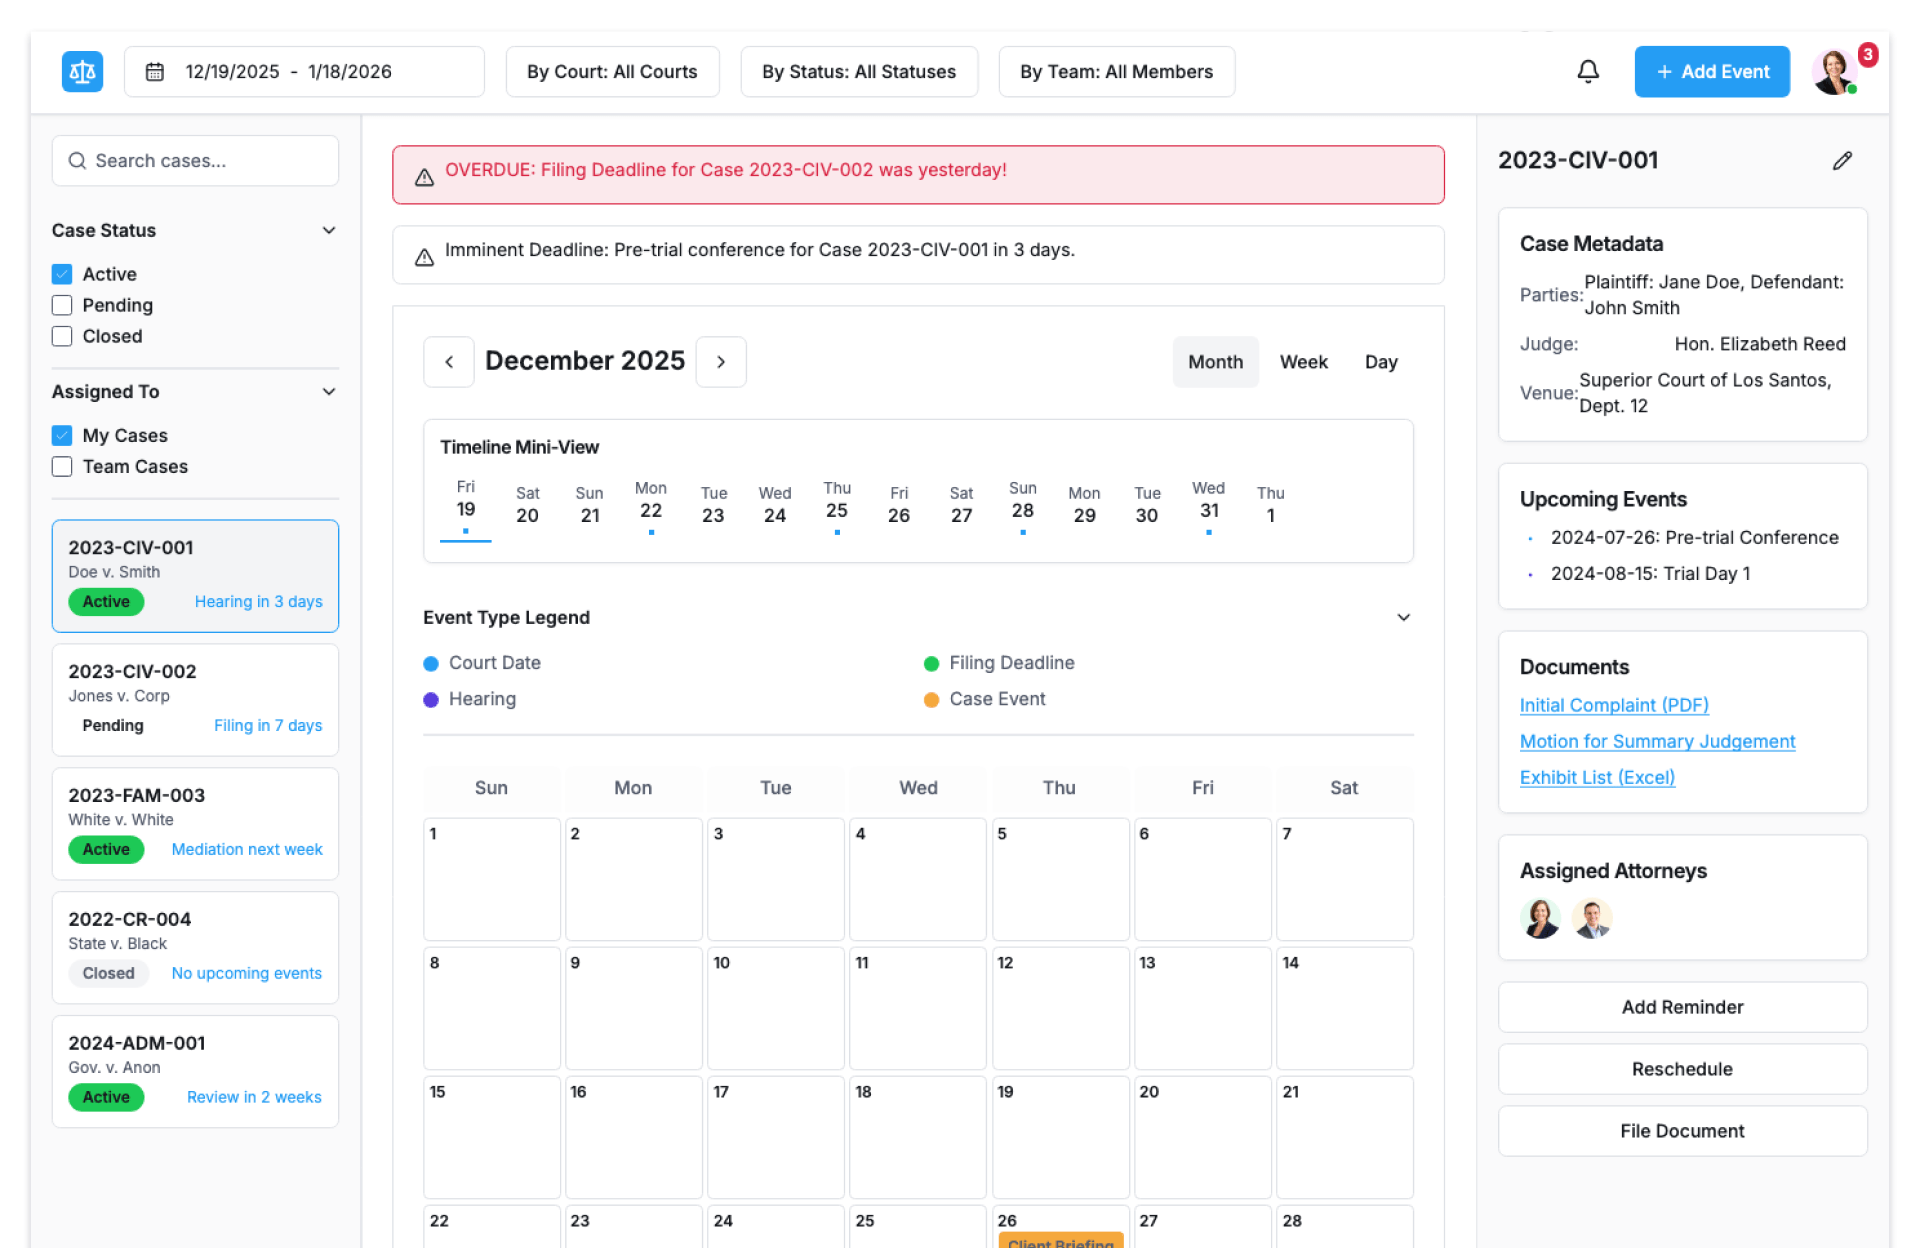Click the scales of justice logo

82,72
